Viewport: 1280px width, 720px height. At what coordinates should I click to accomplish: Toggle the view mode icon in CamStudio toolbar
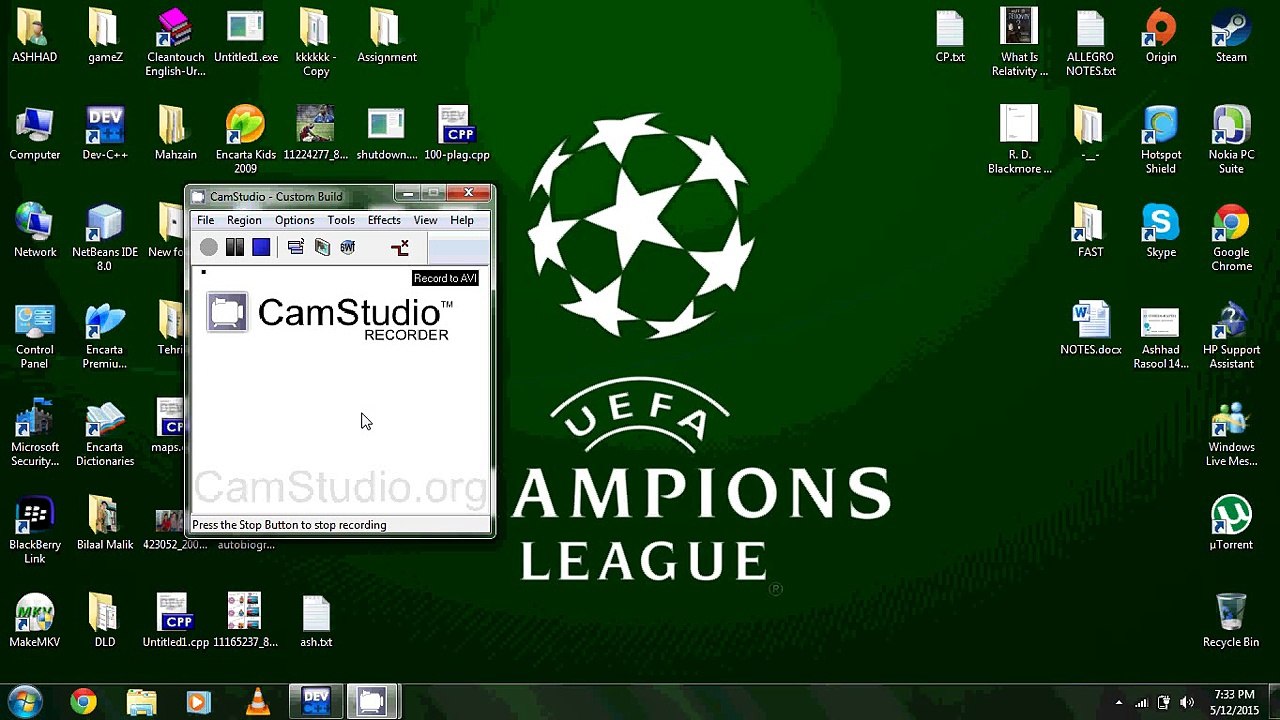pyautogui.click(x=295, y=247)
